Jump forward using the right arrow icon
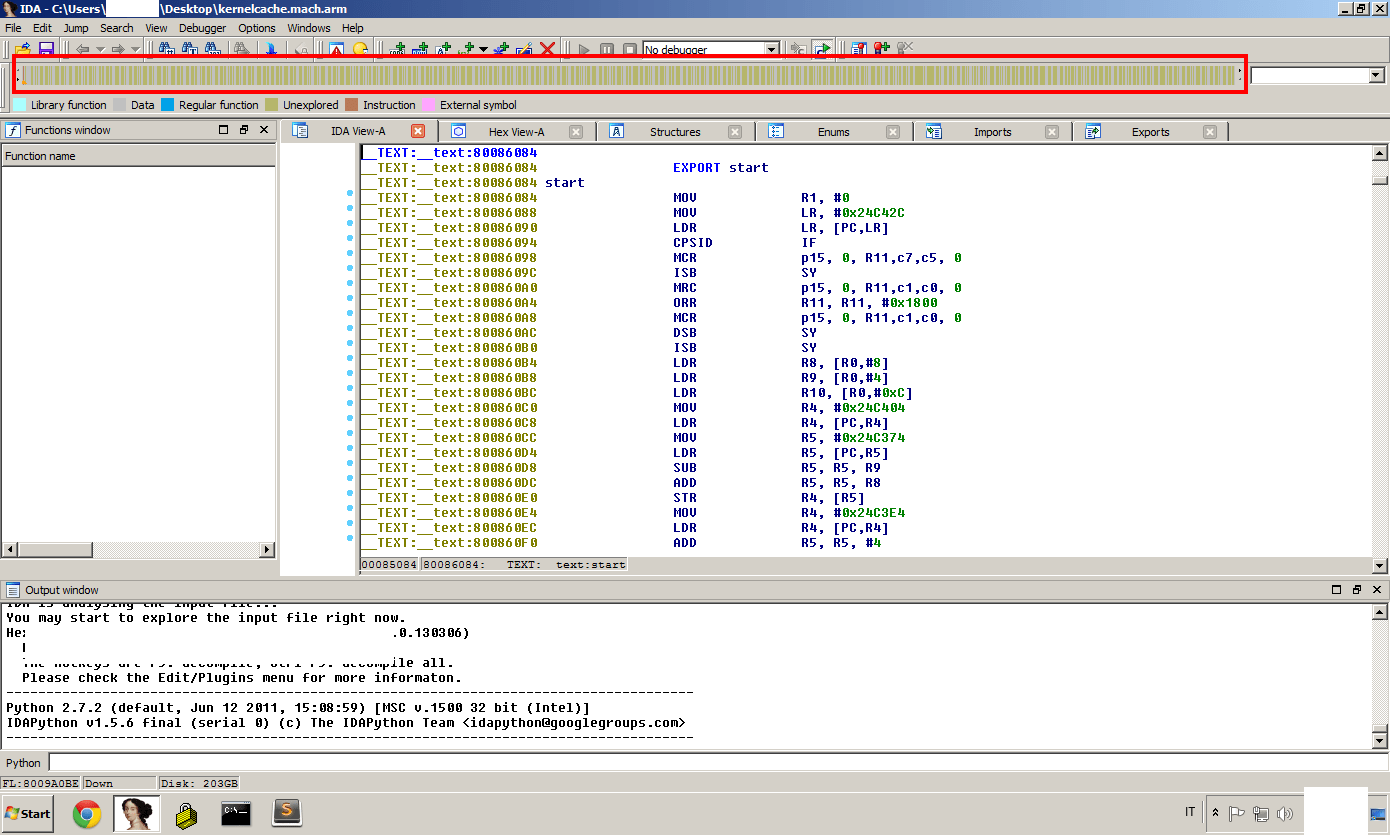This screenshot has width=1390, height=835. click(118, 49)
